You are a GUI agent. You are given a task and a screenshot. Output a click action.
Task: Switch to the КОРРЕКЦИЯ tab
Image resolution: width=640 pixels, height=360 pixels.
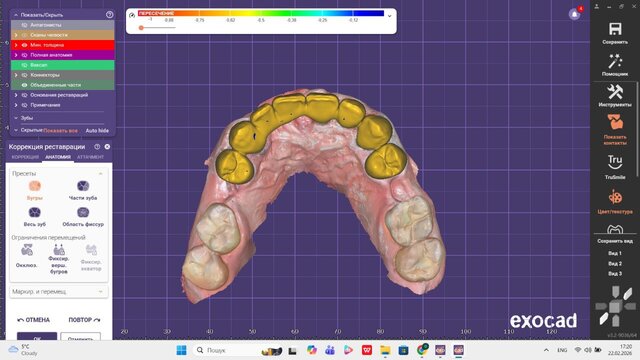(x=25, y=157)
